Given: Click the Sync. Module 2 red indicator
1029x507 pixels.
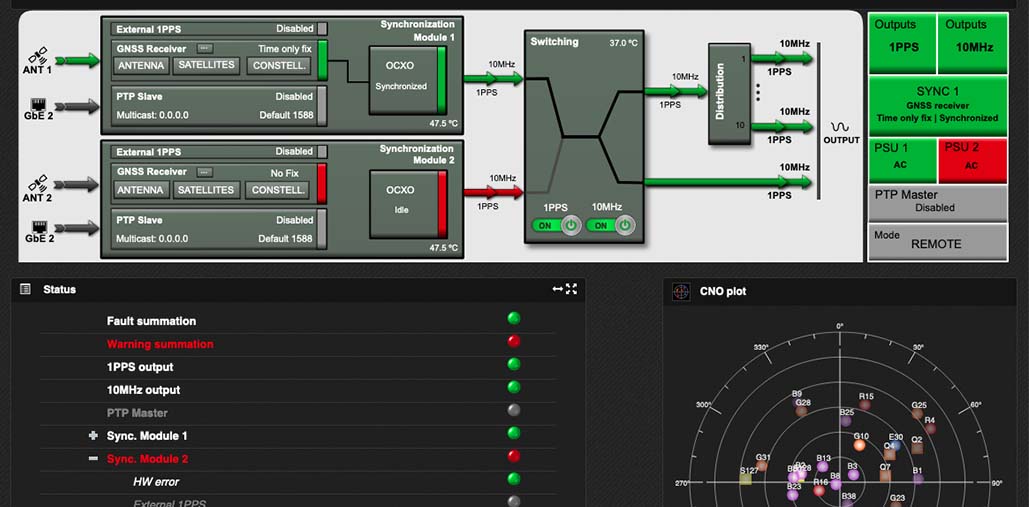Looking at the screenshot, I should pos(514,456).
